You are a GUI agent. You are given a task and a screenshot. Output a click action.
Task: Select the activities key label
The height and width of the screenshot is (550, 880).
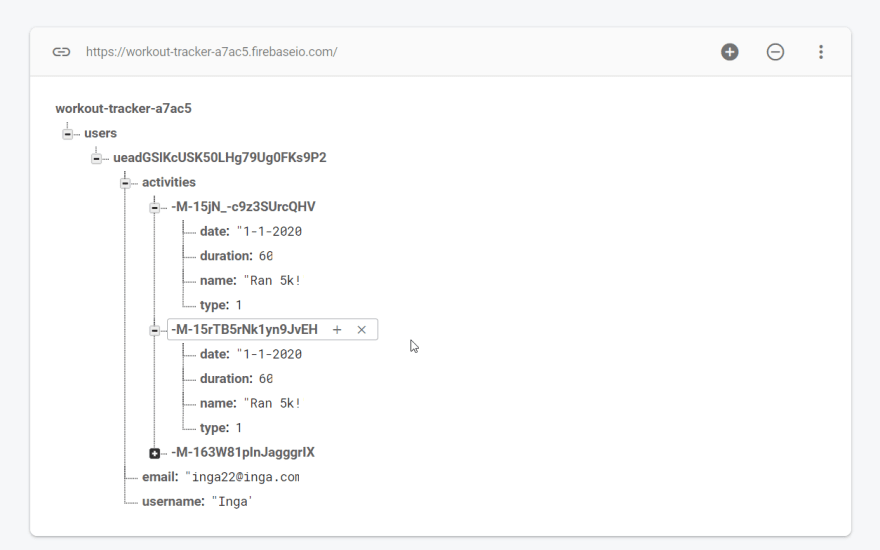[169, 182]
